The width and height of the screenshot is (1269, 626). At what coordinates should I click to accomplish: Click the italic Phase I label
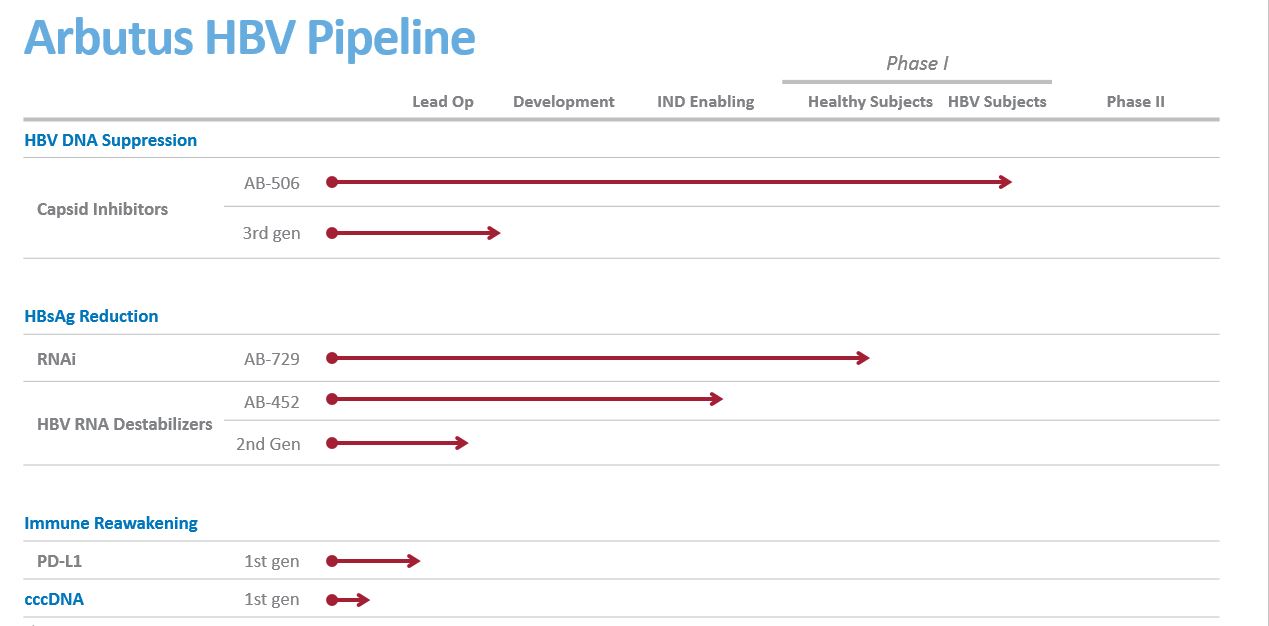point(917,64)
